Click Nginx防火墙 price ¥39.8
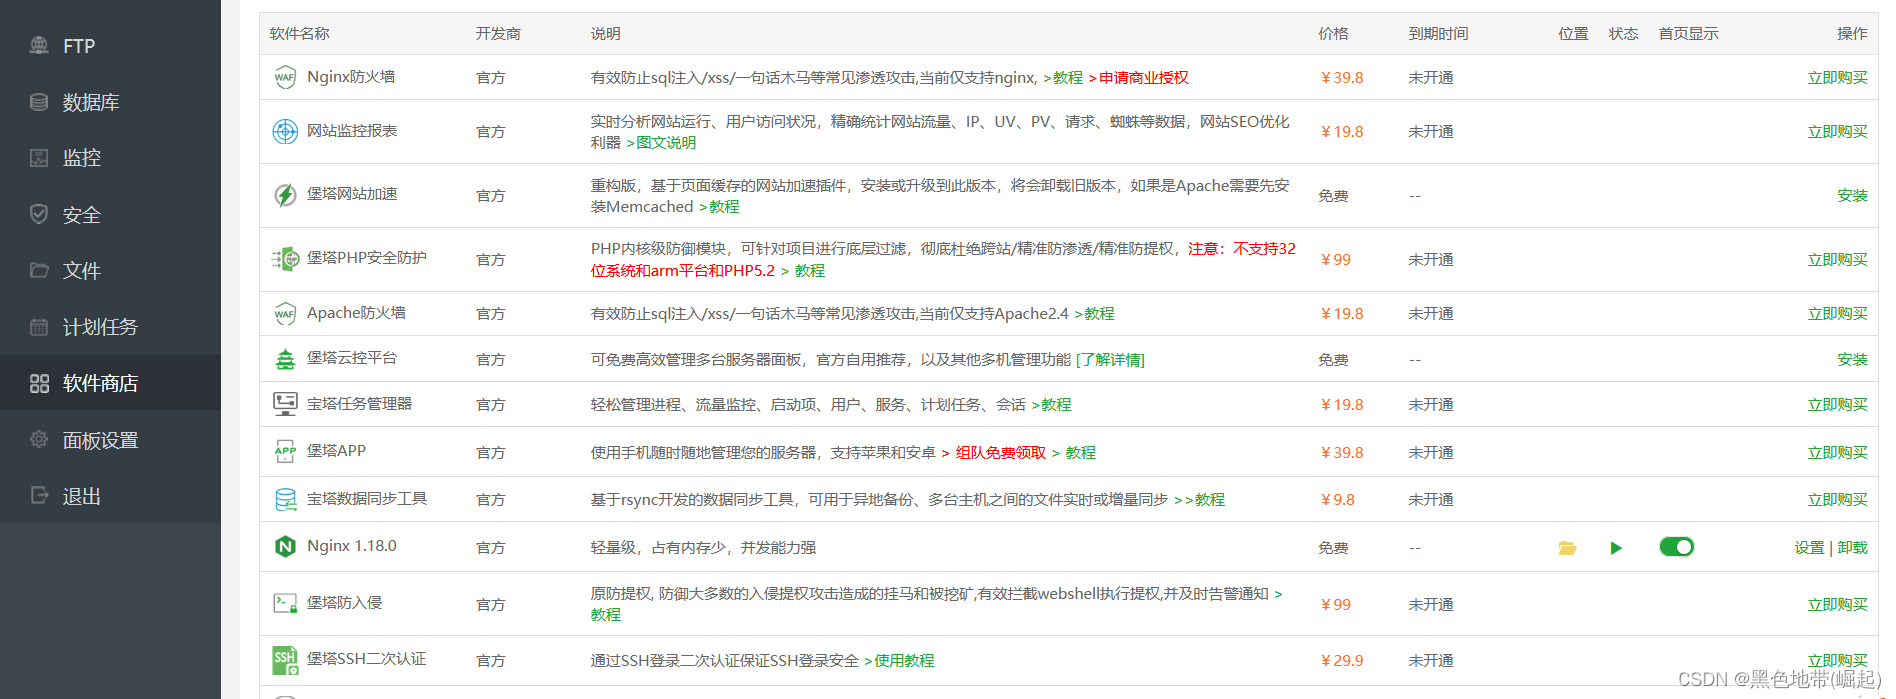1896x699 pixels. [1341, 78]
